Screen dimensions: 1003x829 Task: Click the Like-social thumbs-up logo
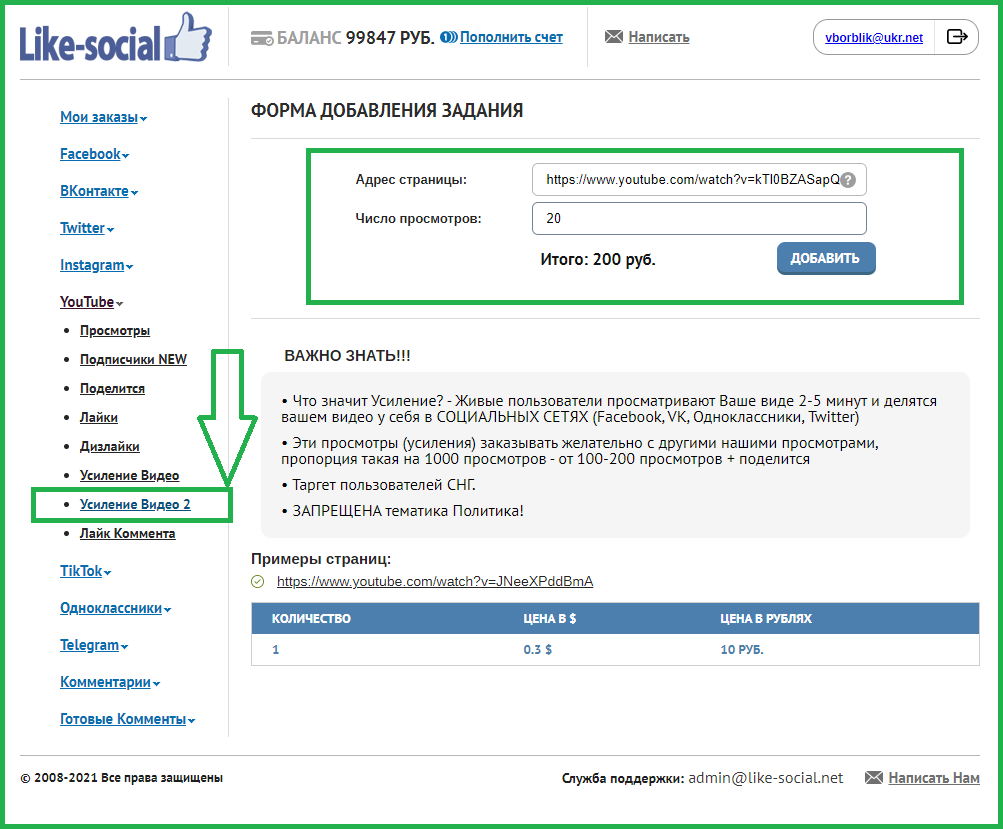(x=115, y=38)
